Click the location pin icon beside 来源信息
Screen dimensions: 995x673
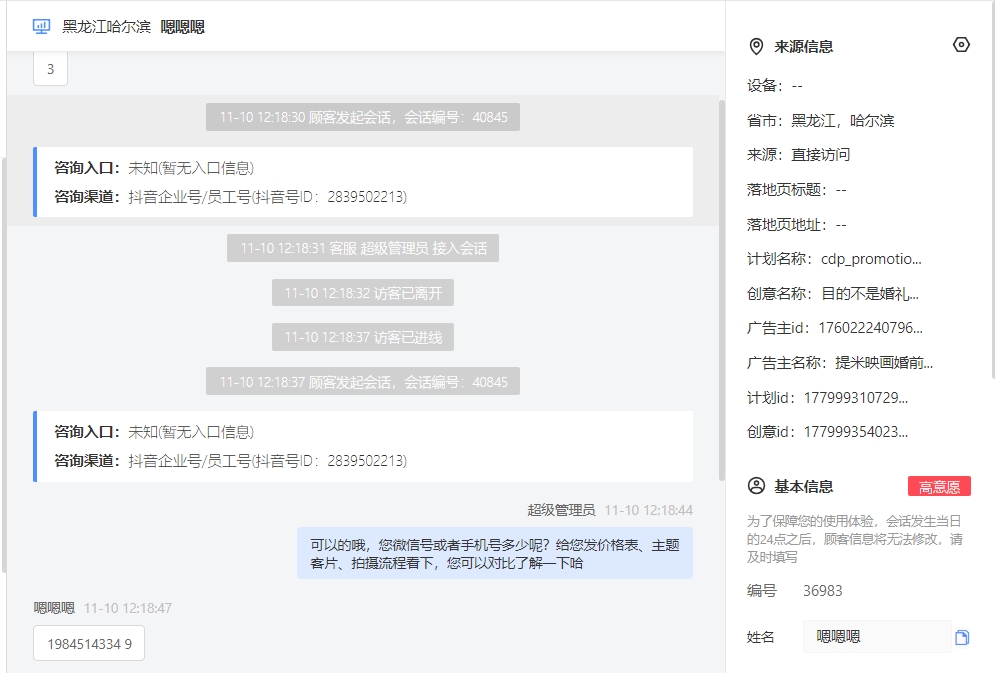click(756, 46)
